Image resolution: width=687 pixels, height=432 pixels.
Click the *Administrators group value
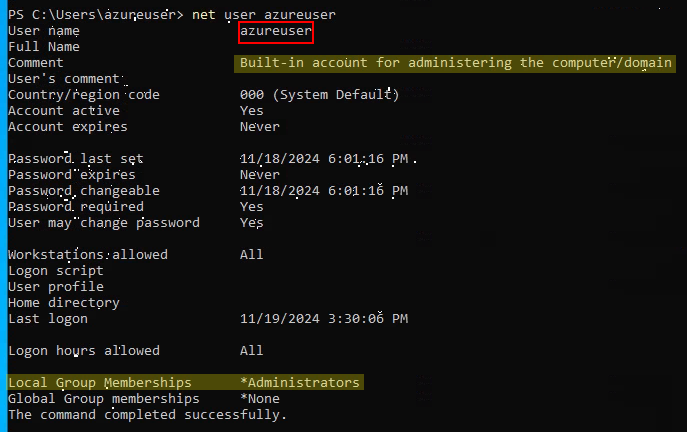coord(300,382)
